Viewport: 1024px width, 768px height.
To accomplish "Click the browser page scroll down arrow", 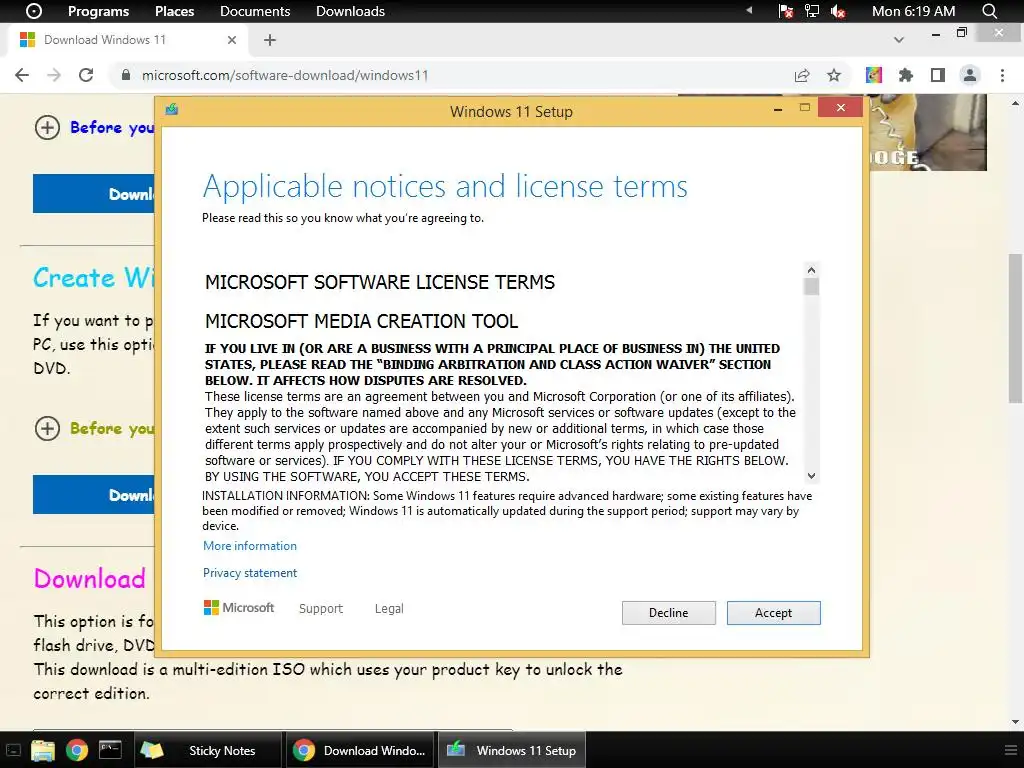I will pos(1015,722).
